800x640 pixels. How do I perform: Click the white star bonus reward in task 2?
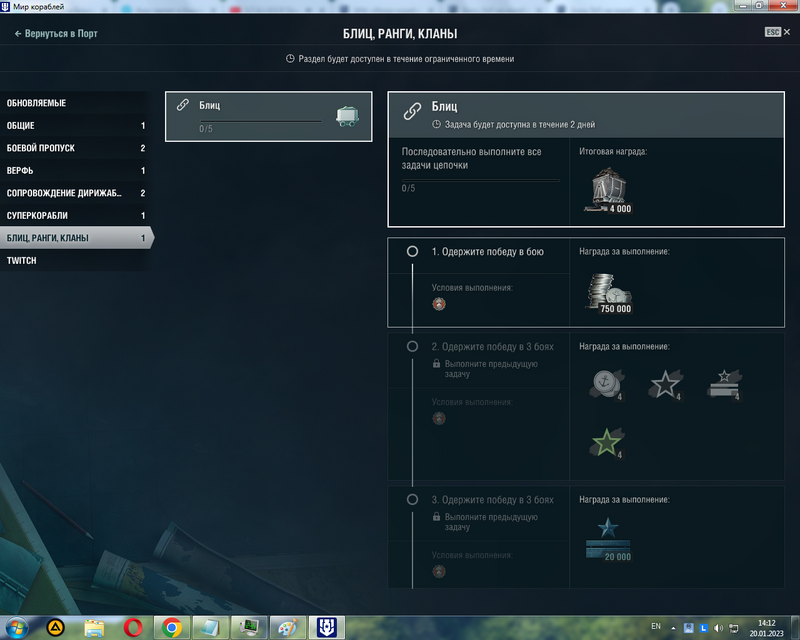coord(665,384)
